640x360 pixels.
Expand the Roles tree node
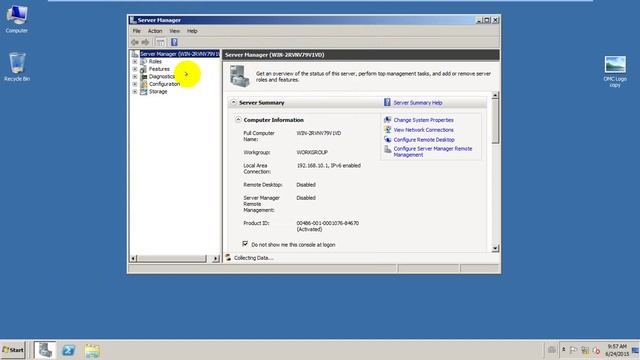135,62
